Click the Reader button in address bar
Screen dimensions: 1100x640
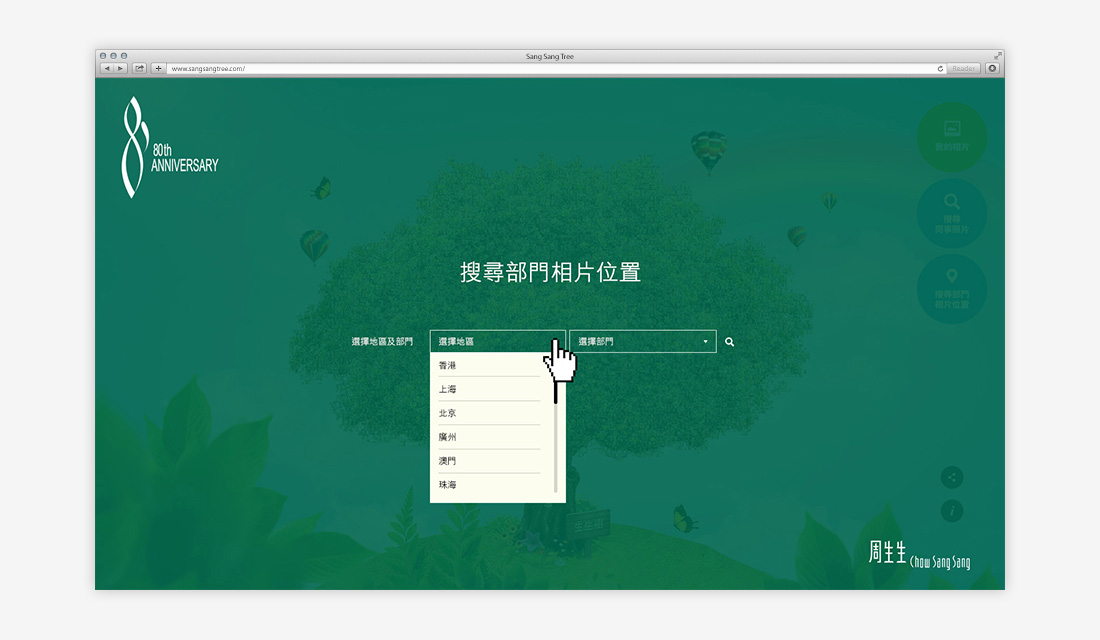click(964, 69)
